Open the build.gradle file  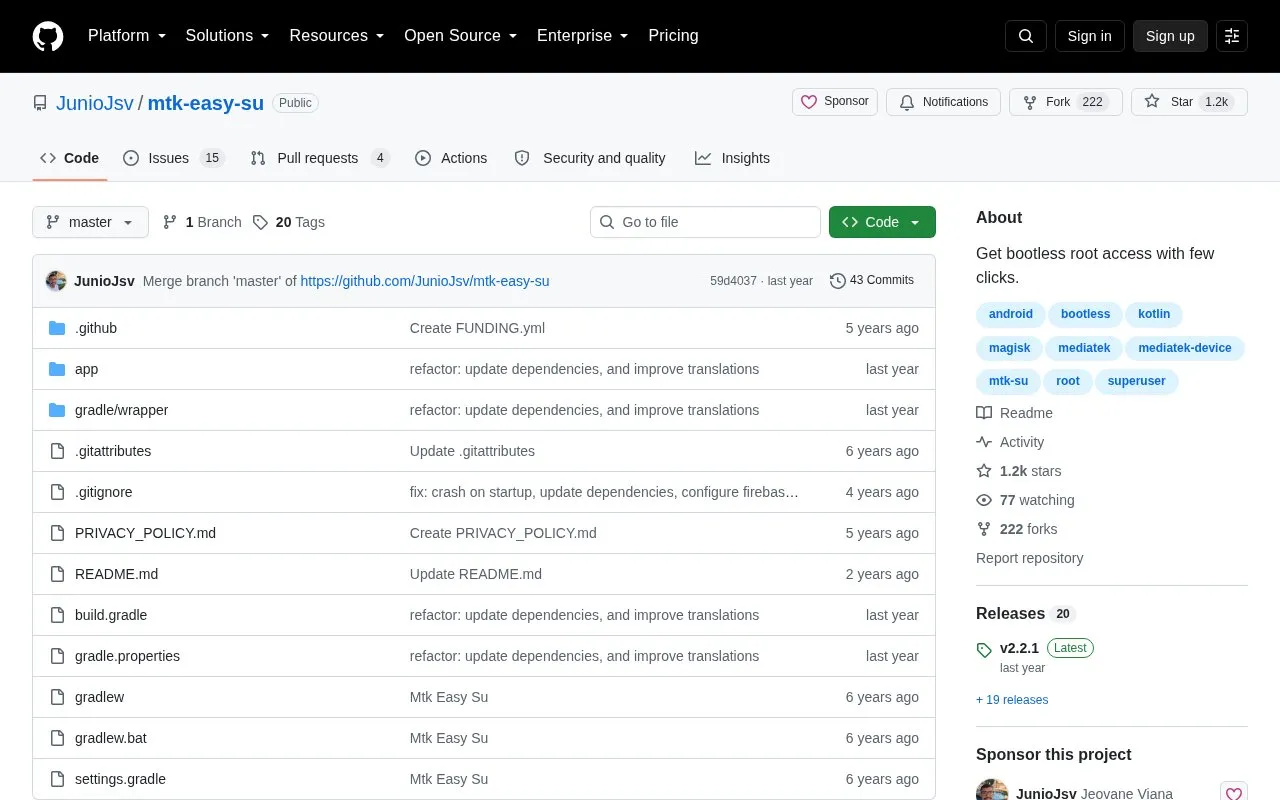coord(111,615)
